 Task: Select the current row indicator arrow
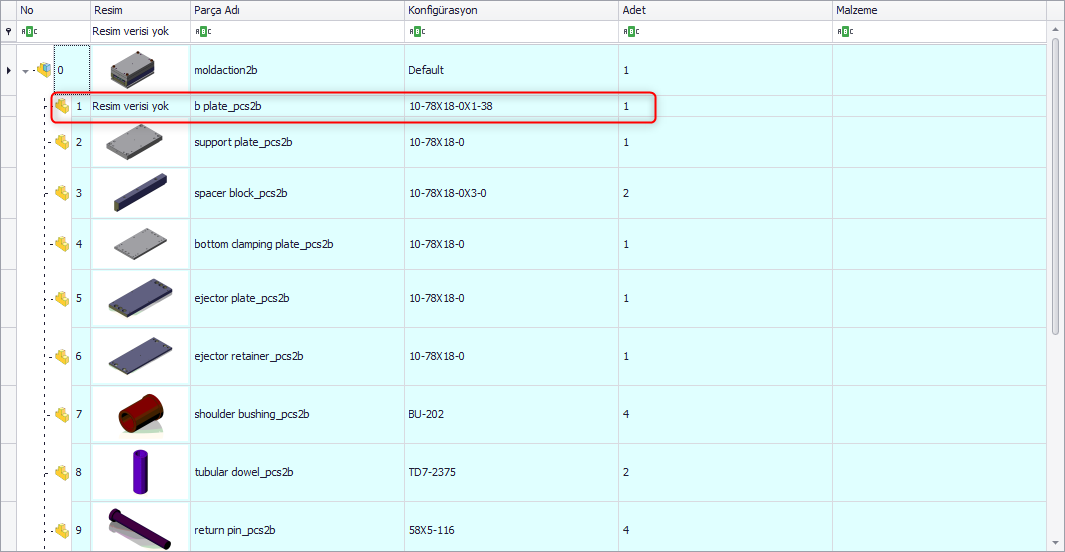pyautogui.click(x=8, y=70)
